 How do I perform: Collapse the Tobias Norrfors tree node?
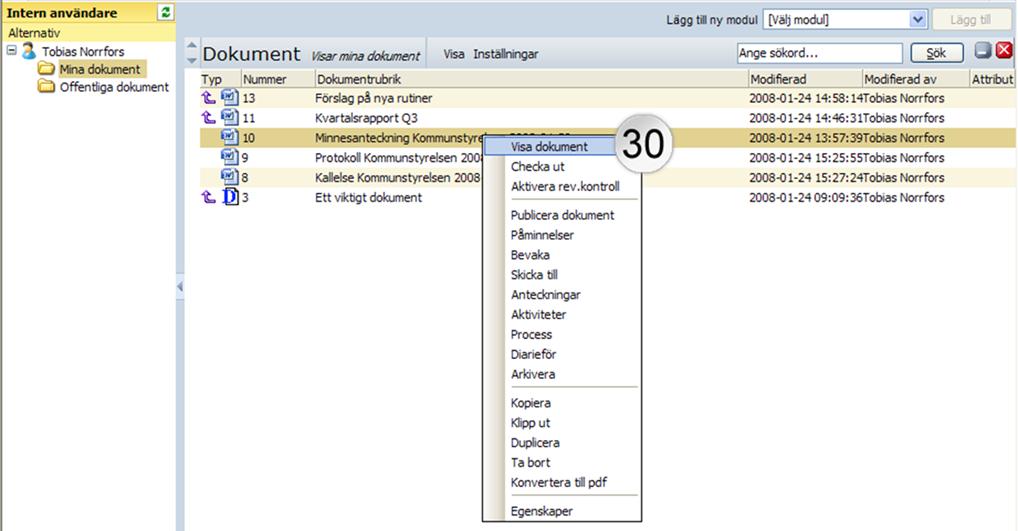(12, 50)
